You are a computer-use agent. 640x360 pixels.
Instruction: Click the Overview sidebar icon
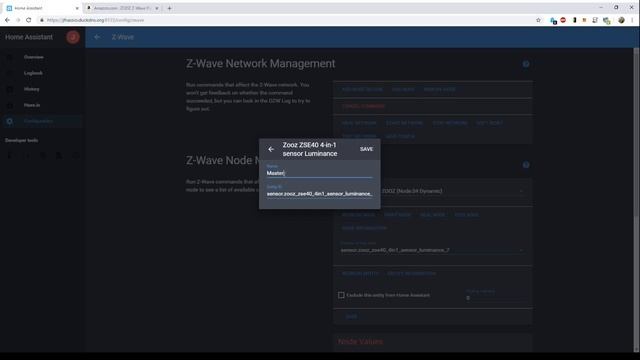tap(10, 57)
